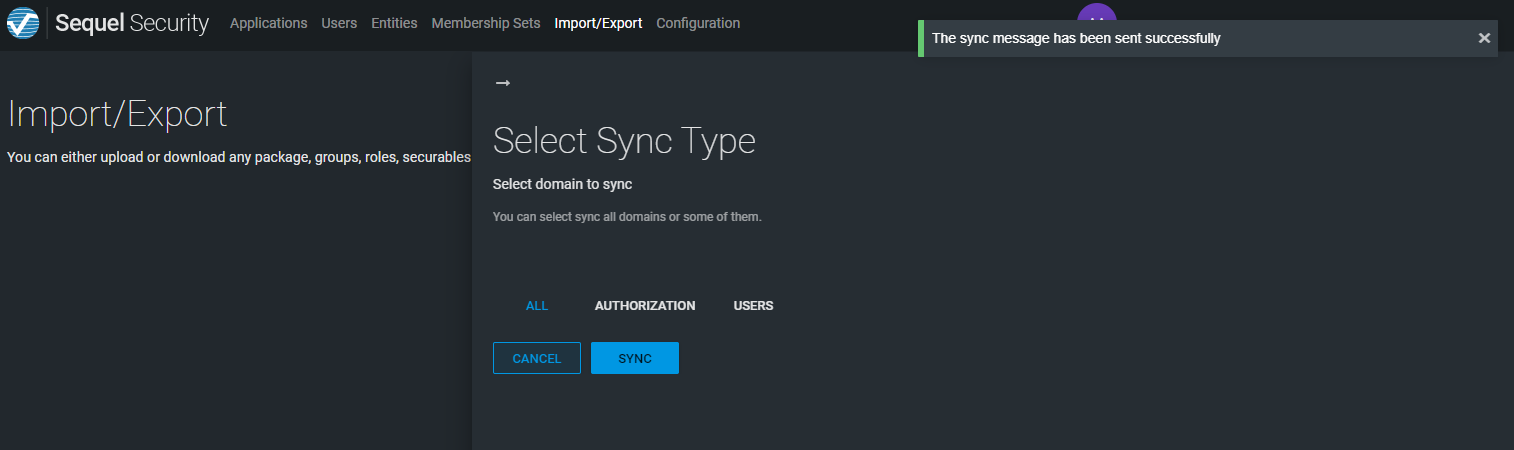Select the USERS domain sync option

click(753, 306)
